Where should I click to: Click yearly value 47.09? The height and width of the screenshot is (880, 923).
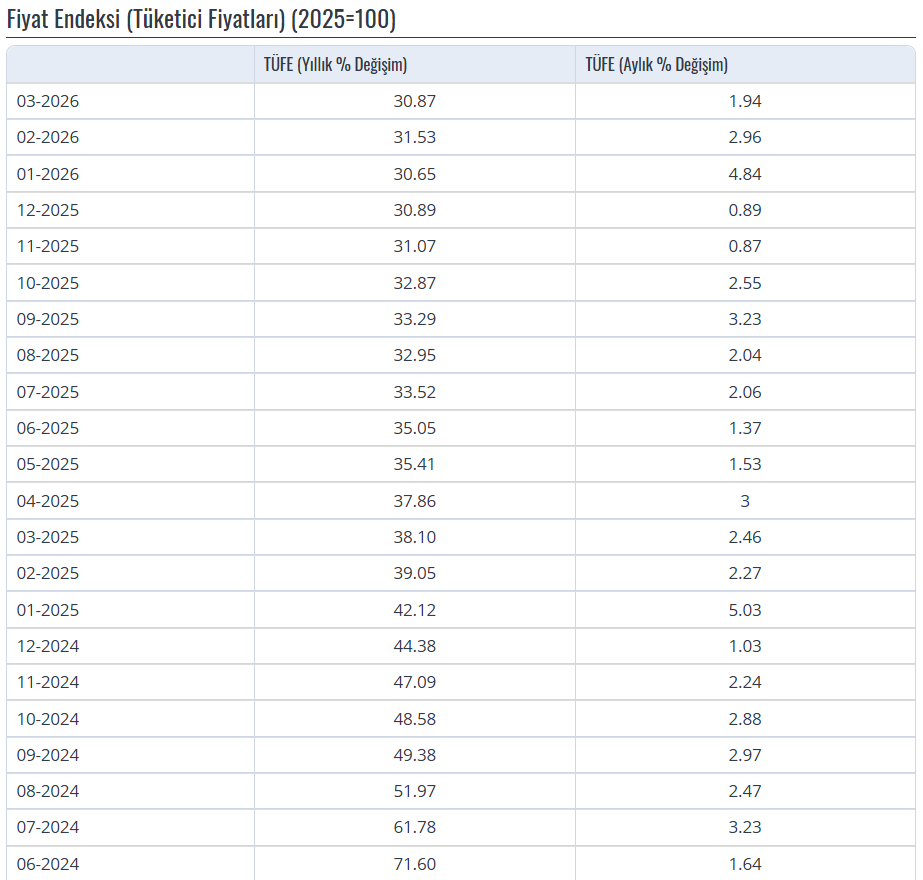tap(414, 682)
